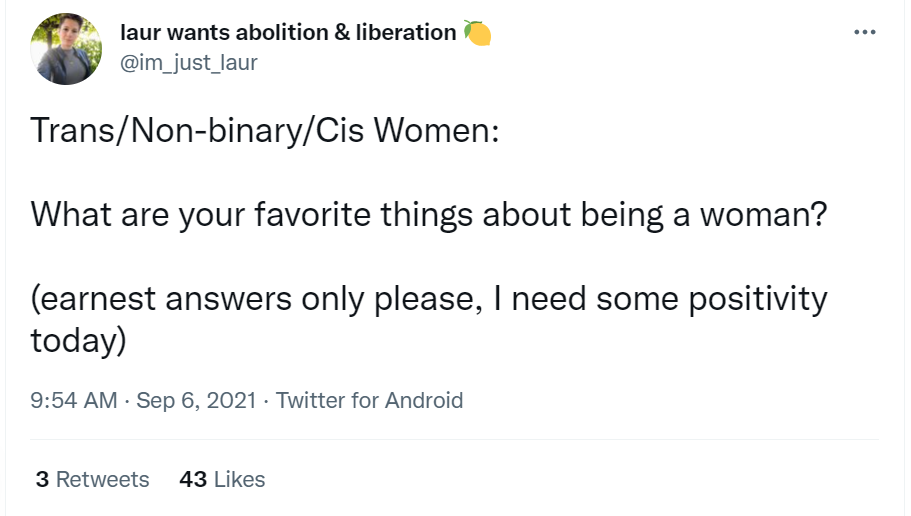Open the profile of laur wants abolition & liberation
This screenshot has height=516, width=911.
click(x=288, y=32)
